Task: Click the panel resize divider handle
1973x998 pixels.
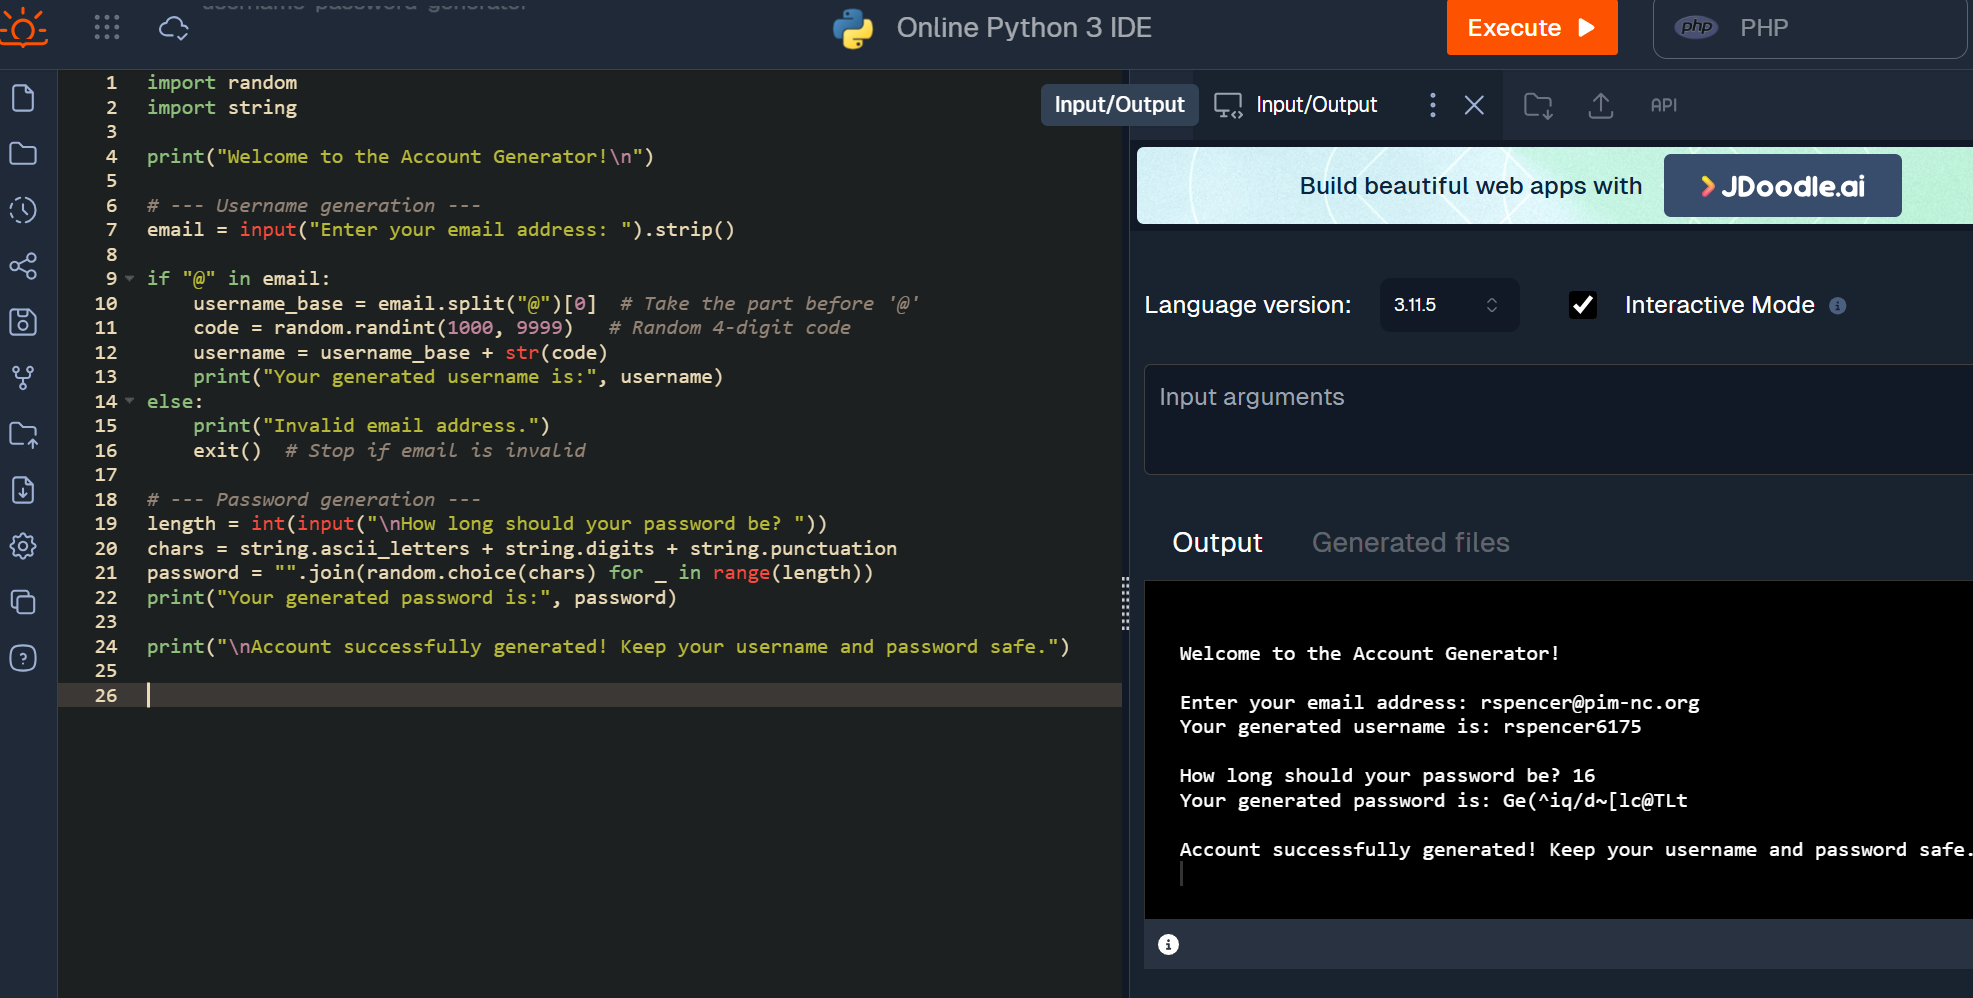Action: [1125, 603]
